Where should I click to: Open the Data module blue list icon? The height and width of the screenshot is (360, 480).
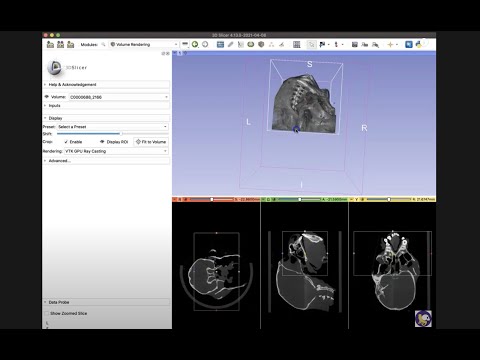tap(220, 44)
